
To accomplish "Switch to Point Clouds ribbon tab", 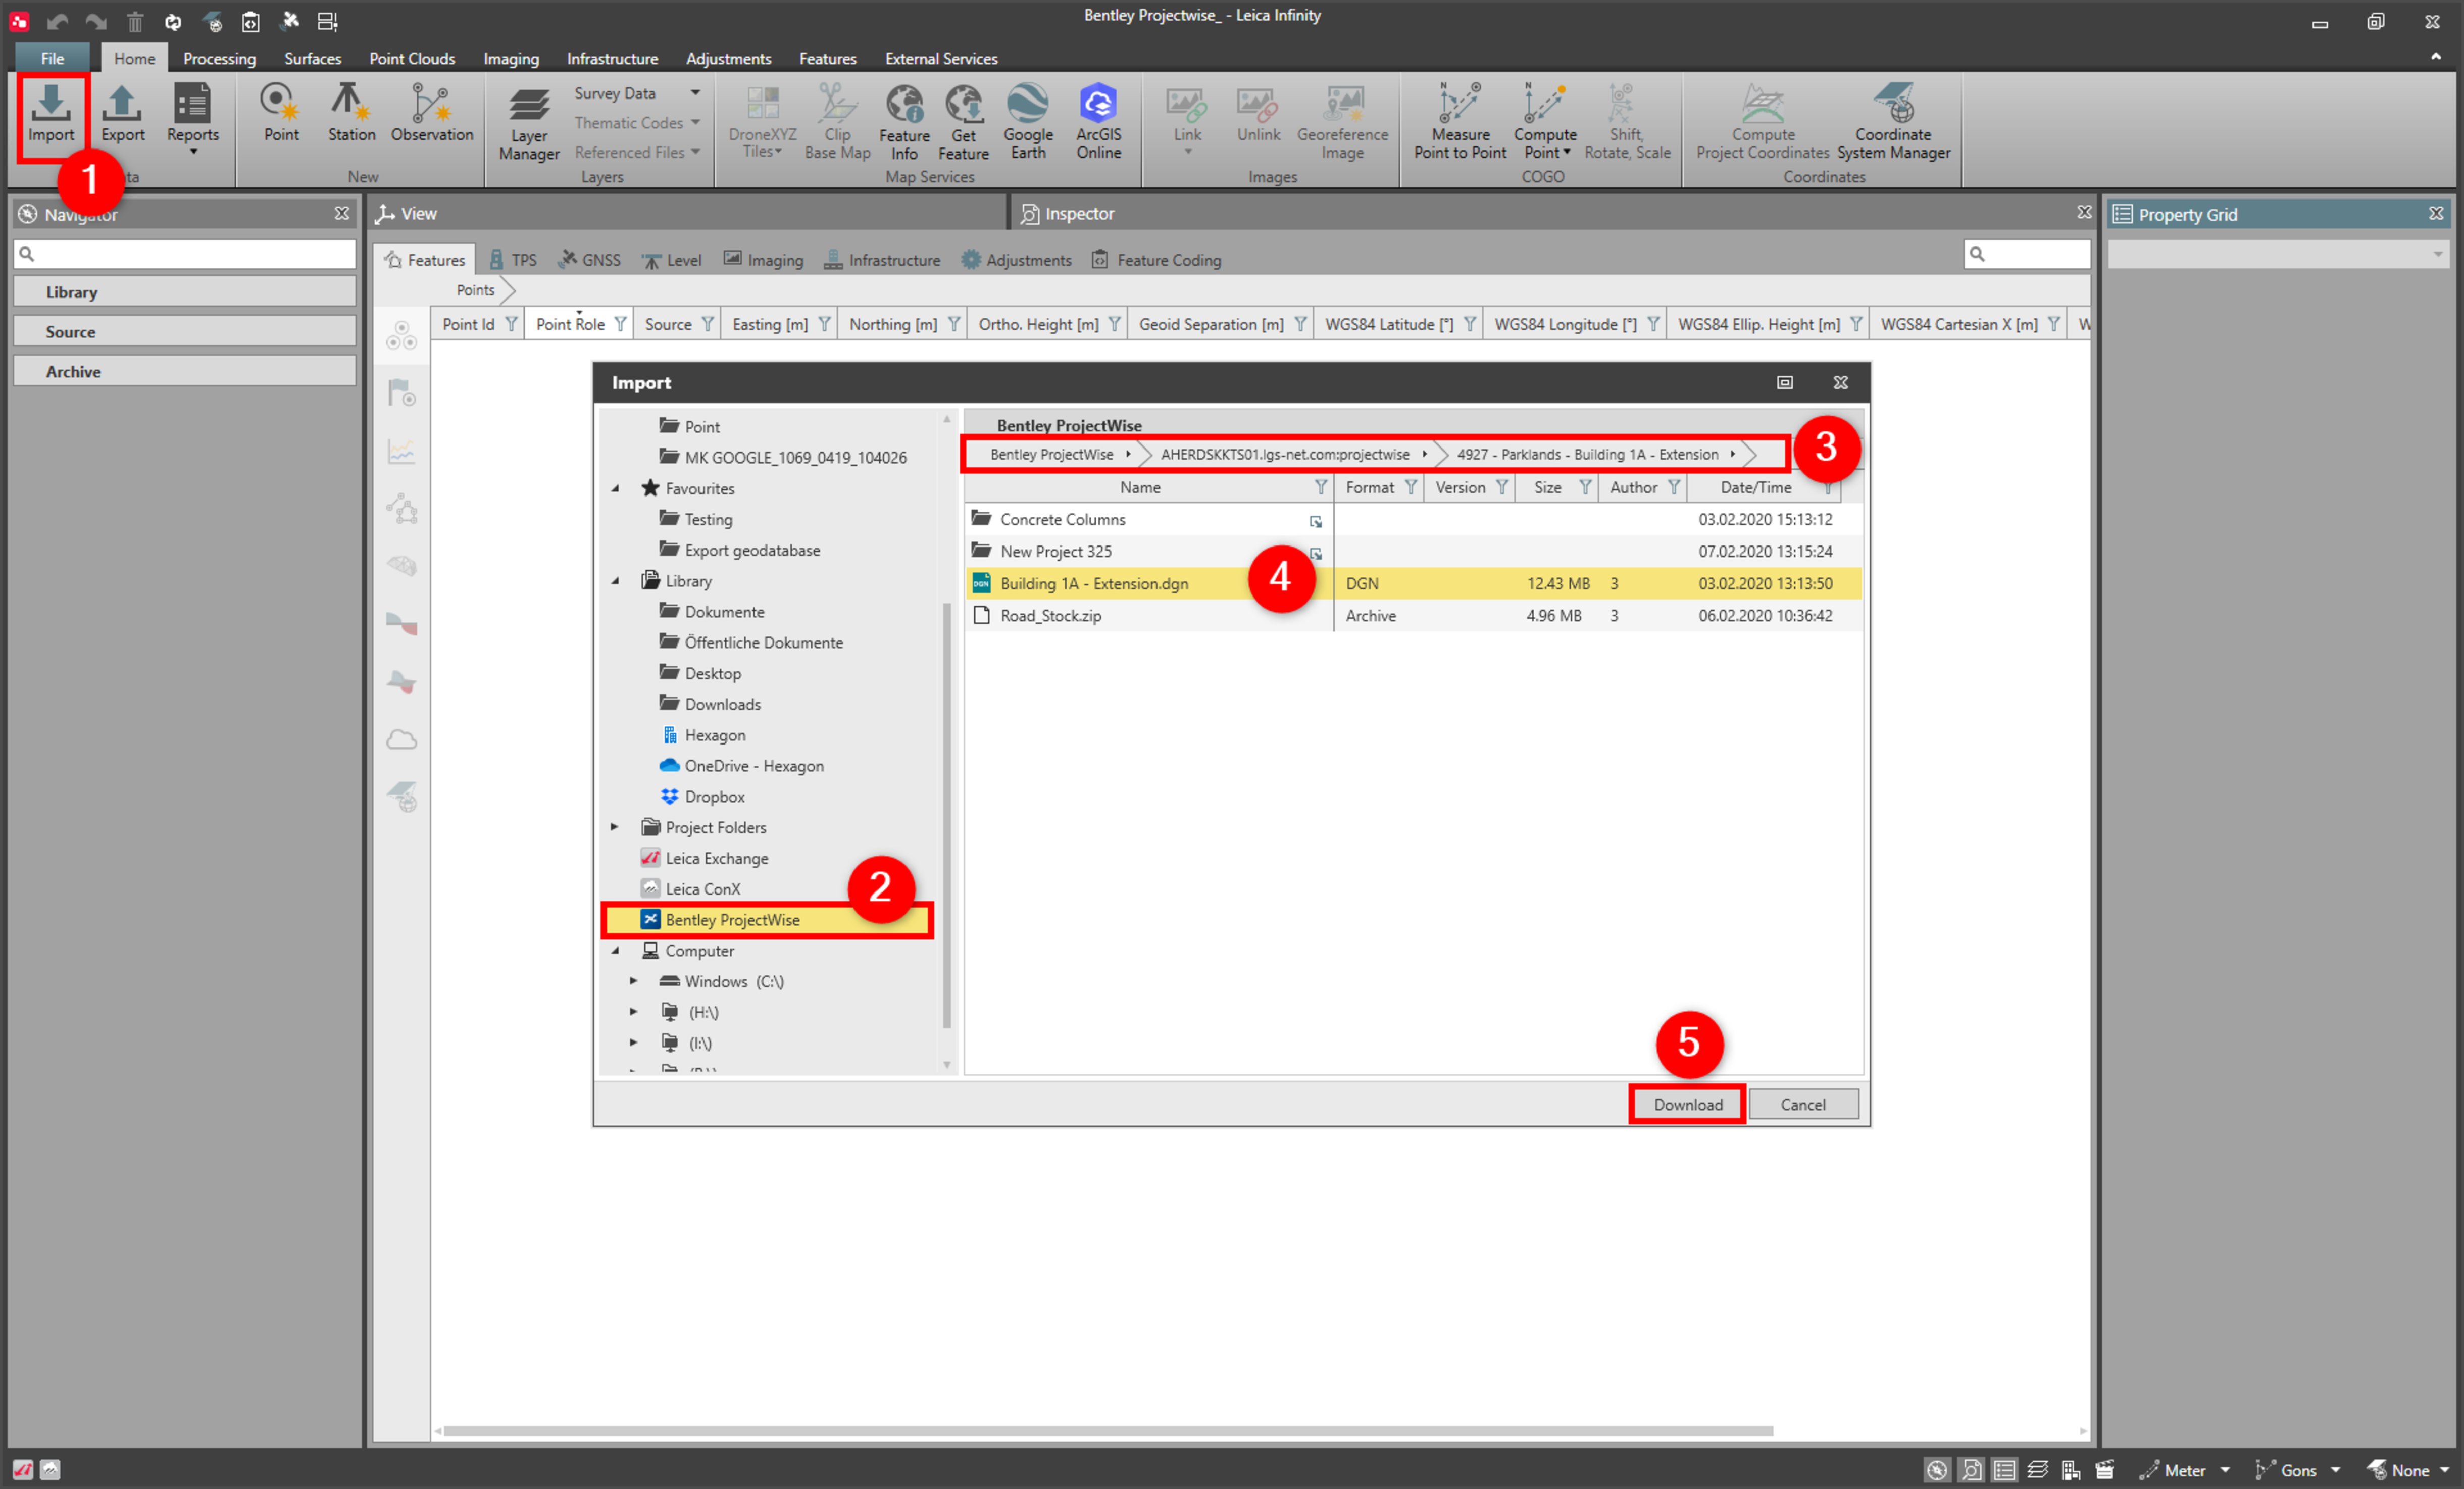I will [x=412, y=58].
